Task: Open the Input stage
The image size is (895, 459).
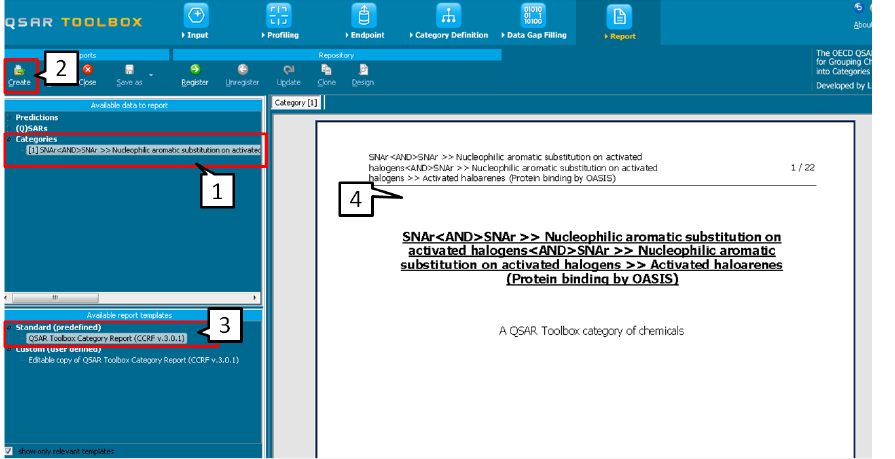Action: coord(196,21)
